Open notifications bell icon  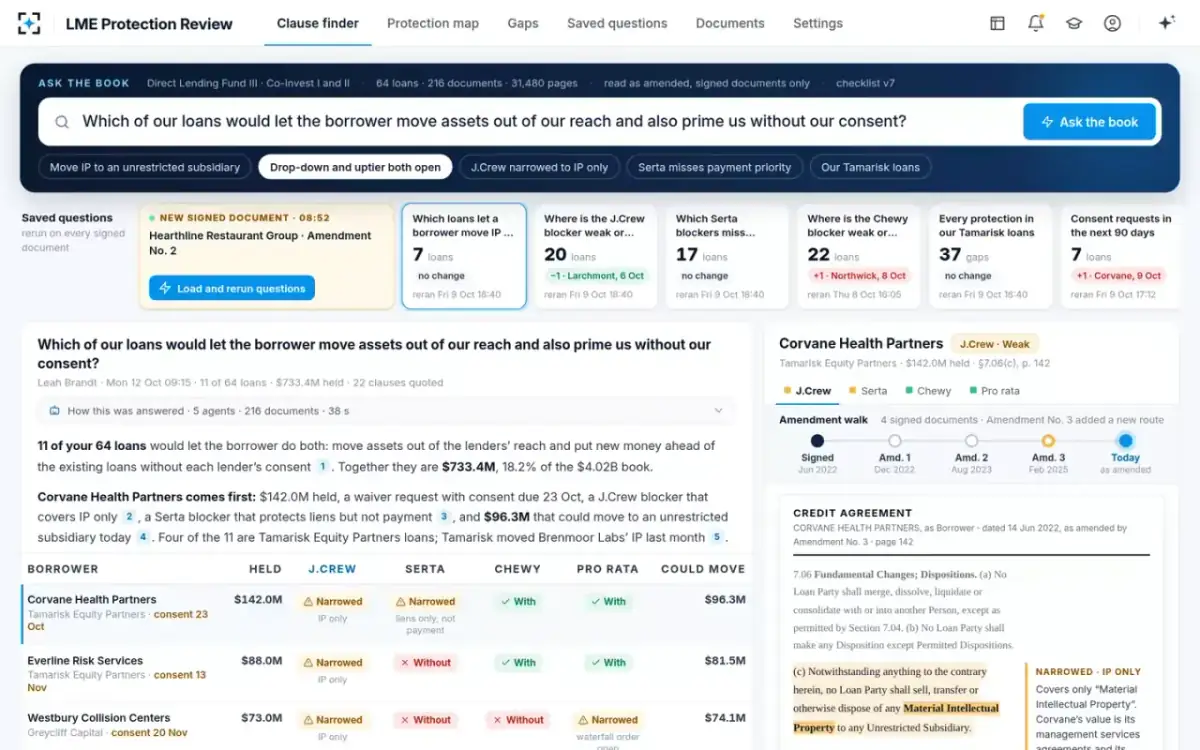click(x=1035, y=23)
